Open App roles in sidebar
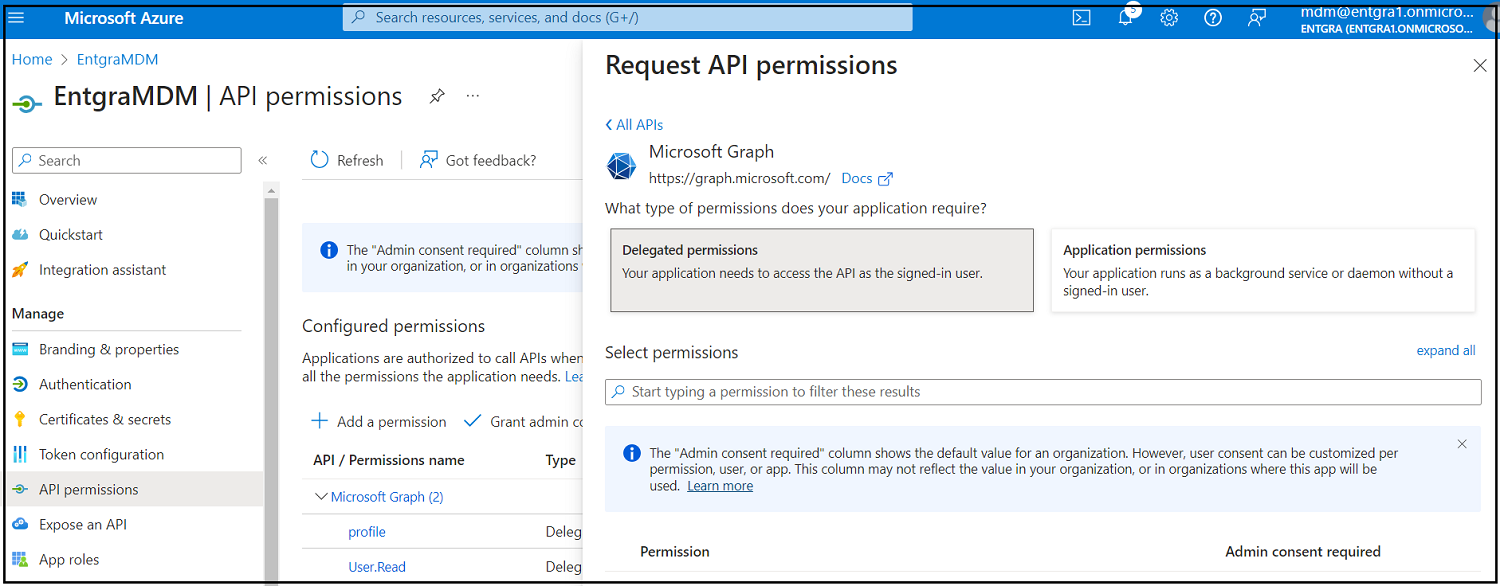 (69, 559)
